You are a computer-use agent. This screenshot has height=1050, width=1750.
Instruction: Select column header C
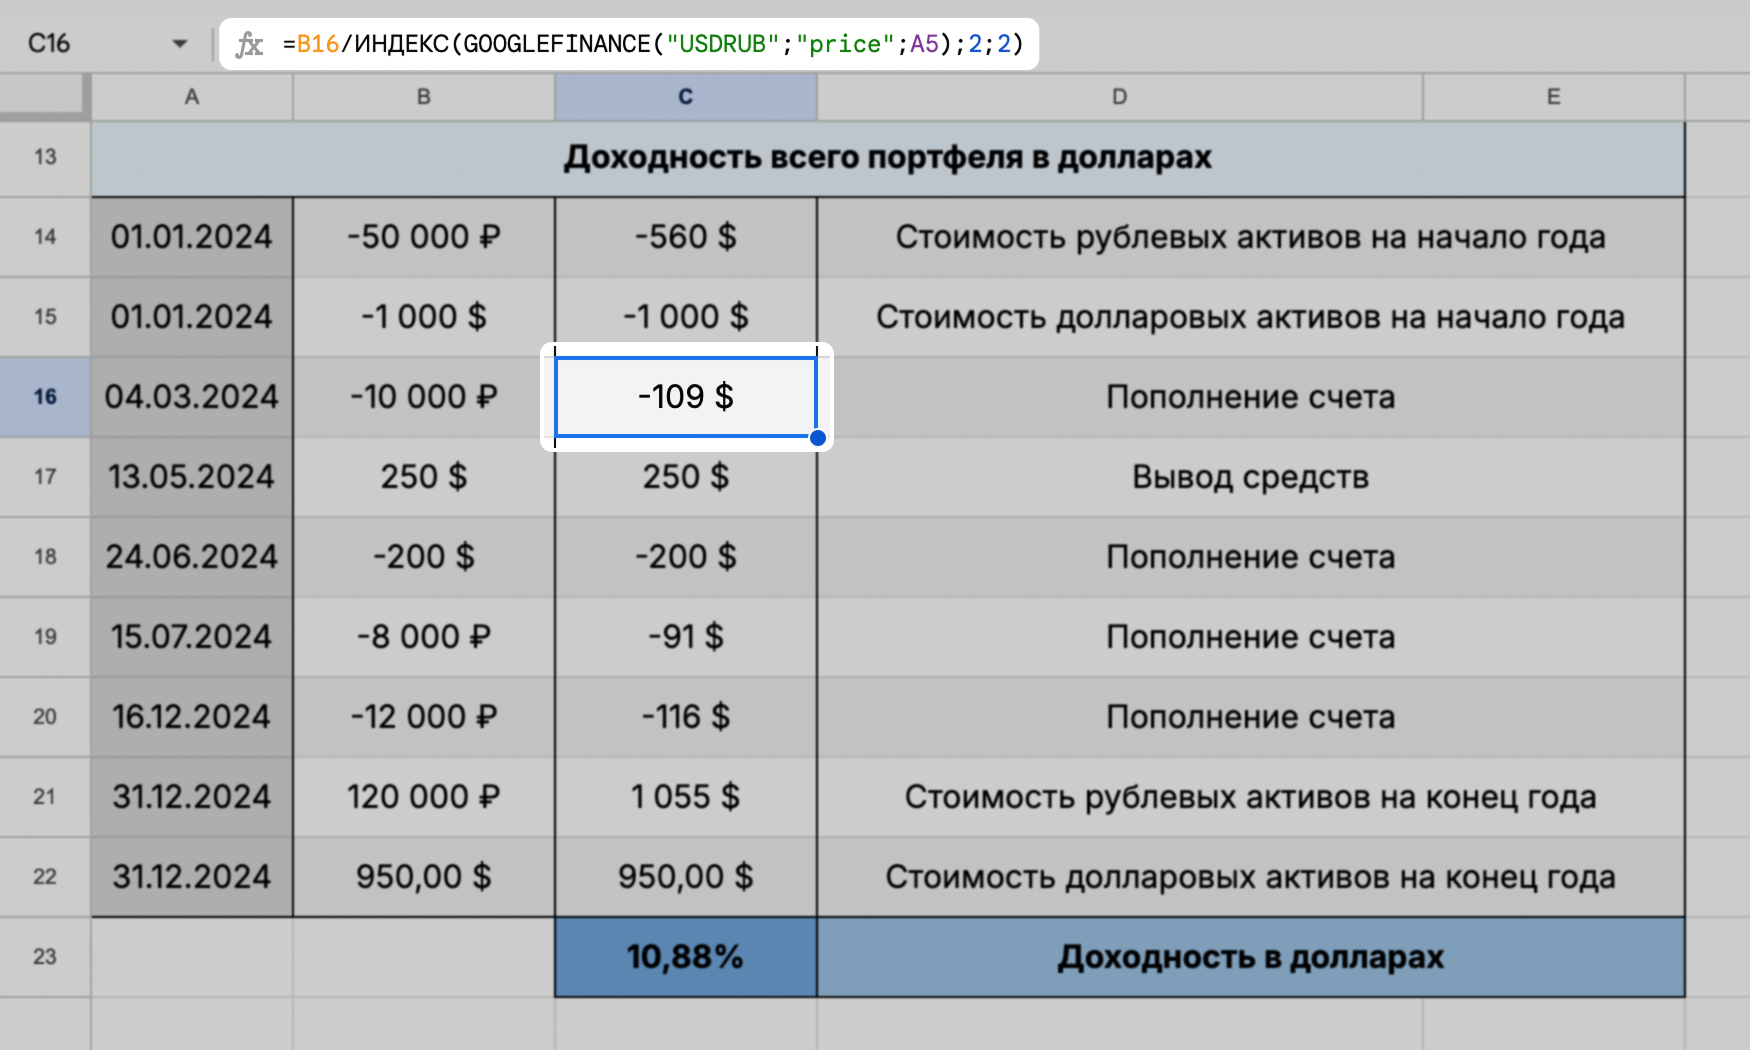[685, 97]
